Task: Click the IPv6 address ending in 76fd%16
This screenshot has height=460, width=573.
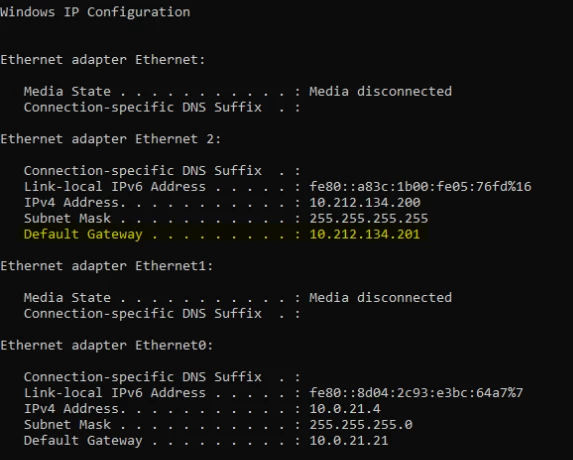Action: [420, 187]
